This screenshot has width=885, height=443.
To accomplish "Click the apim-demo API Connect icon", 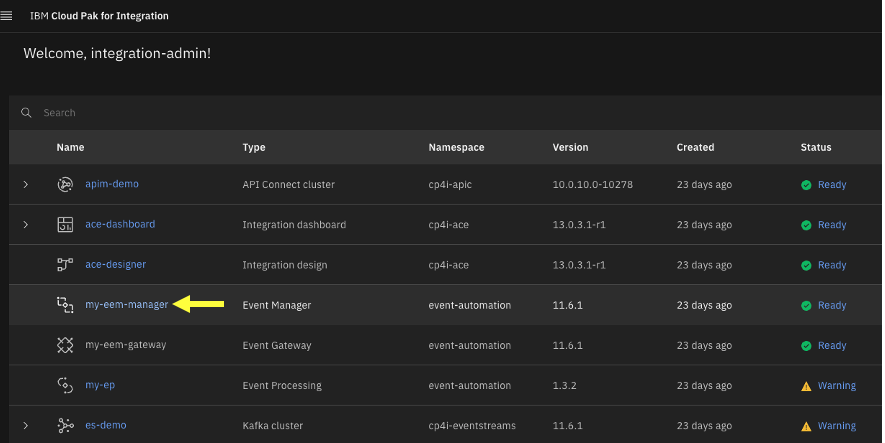I will pos(65,185).
